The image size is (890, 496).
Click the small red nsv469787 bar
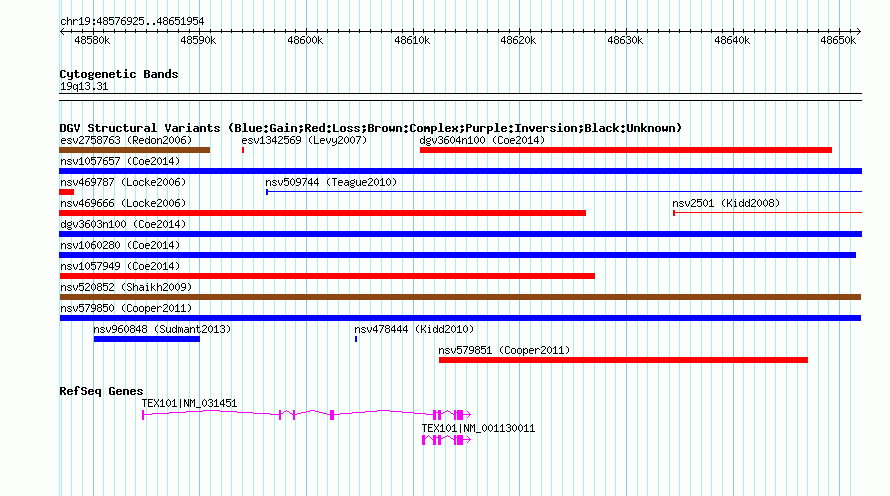tap(66, 192)
